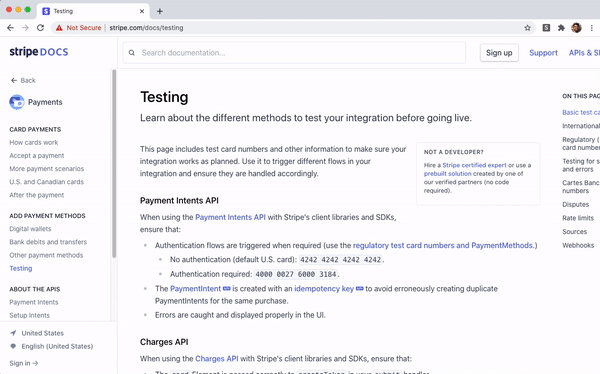Image resolution: width=600 pixels, height=374 pixels.
Task: Click the sidebar vertical scrollbar
Action: [x=114, y=163]
